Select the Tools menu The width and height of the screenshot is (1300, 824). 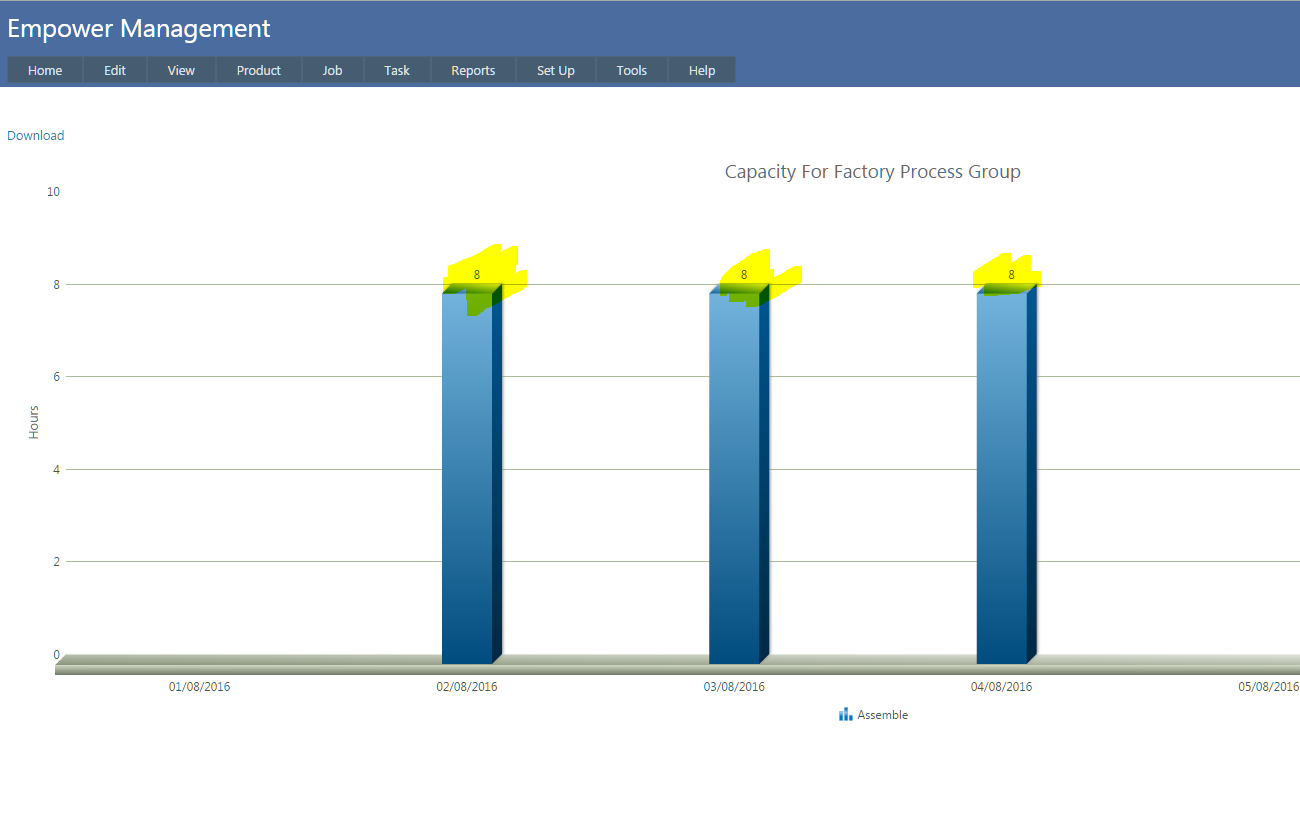(631, 70)
